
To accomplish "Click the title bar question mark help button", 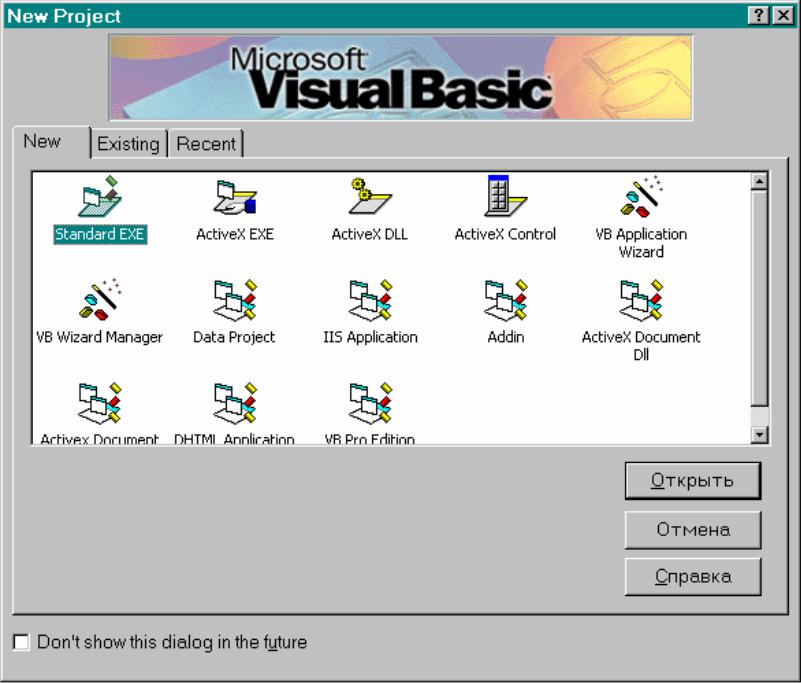I will (x=759, y=16).
